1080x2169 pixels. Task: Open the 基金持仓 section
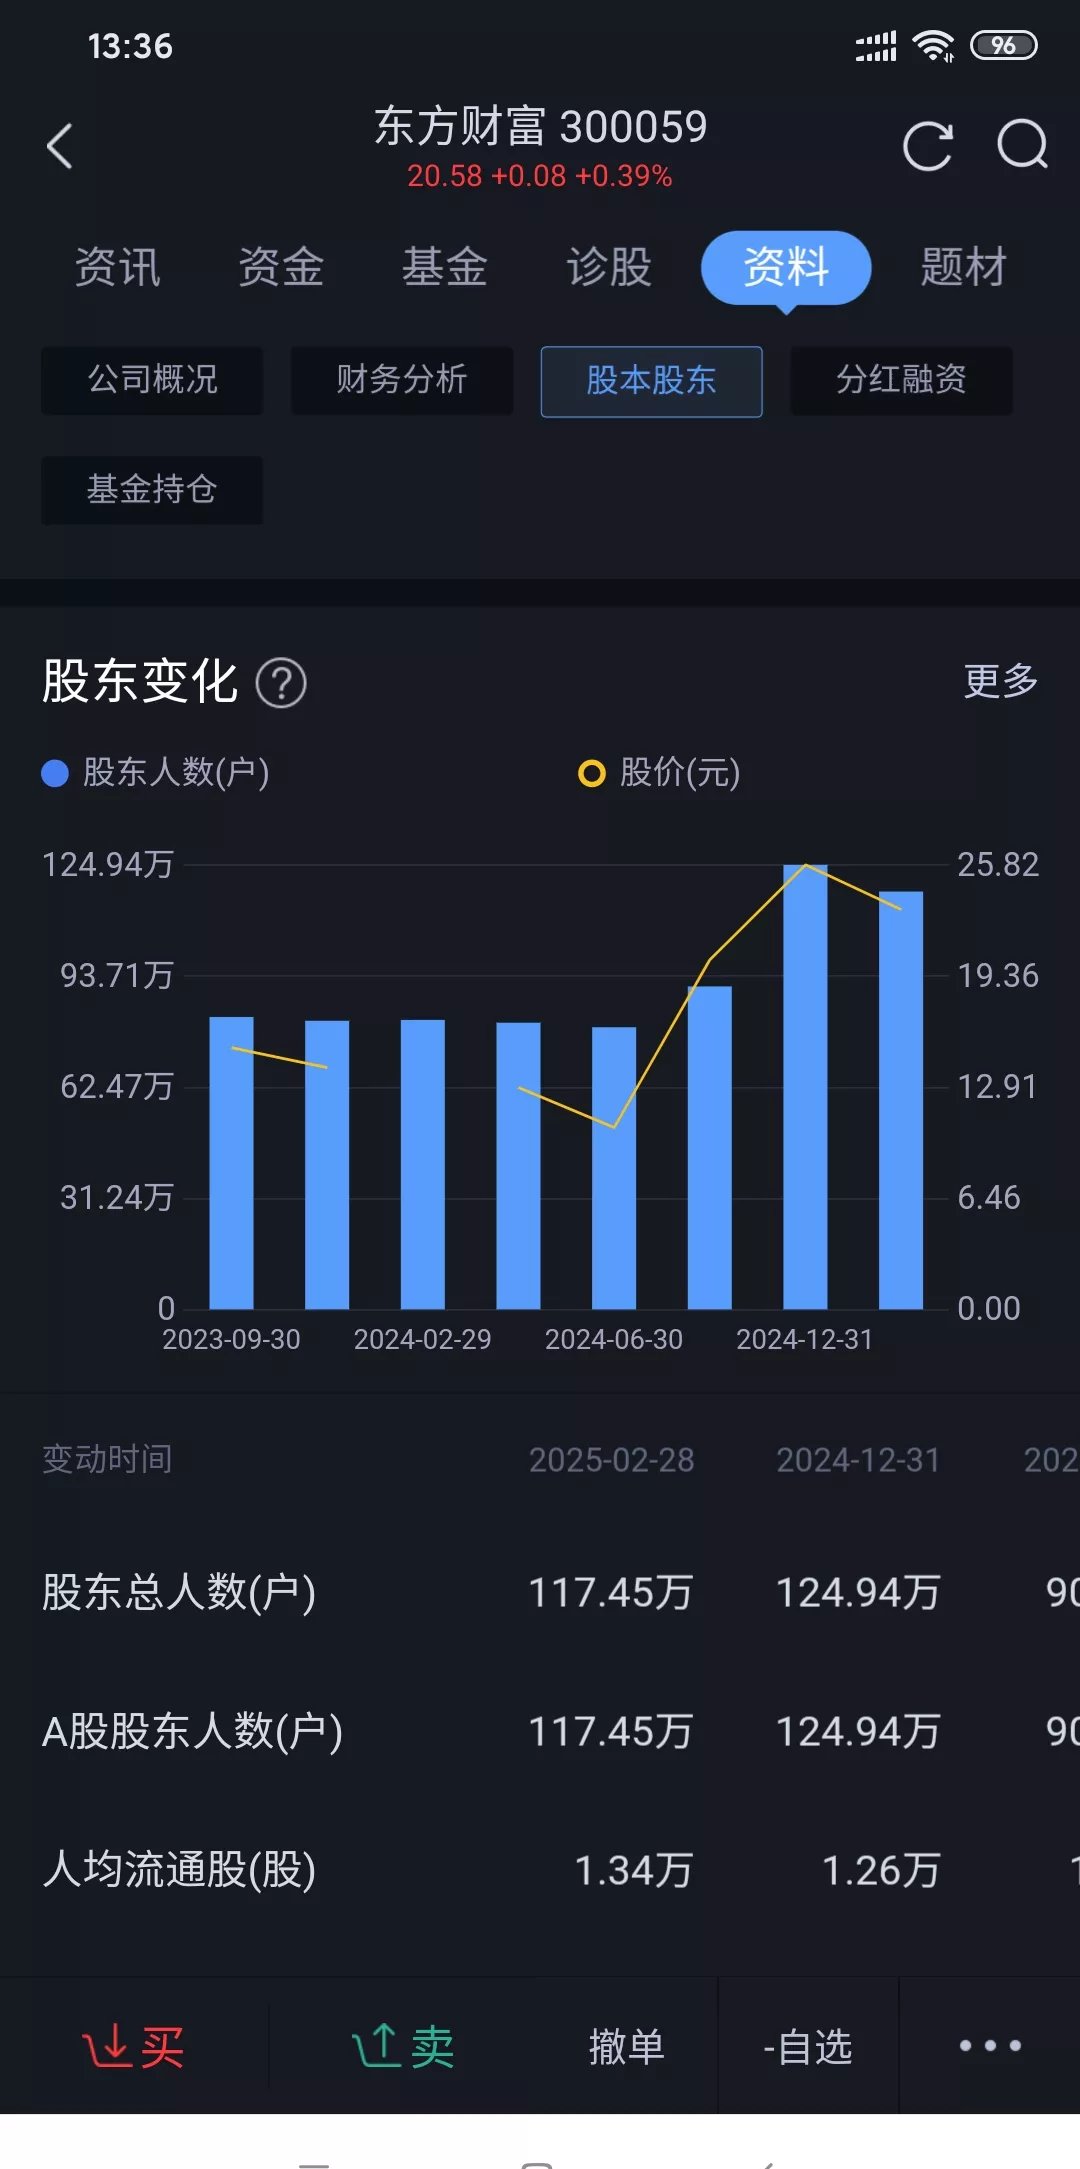tap(152, 490)
